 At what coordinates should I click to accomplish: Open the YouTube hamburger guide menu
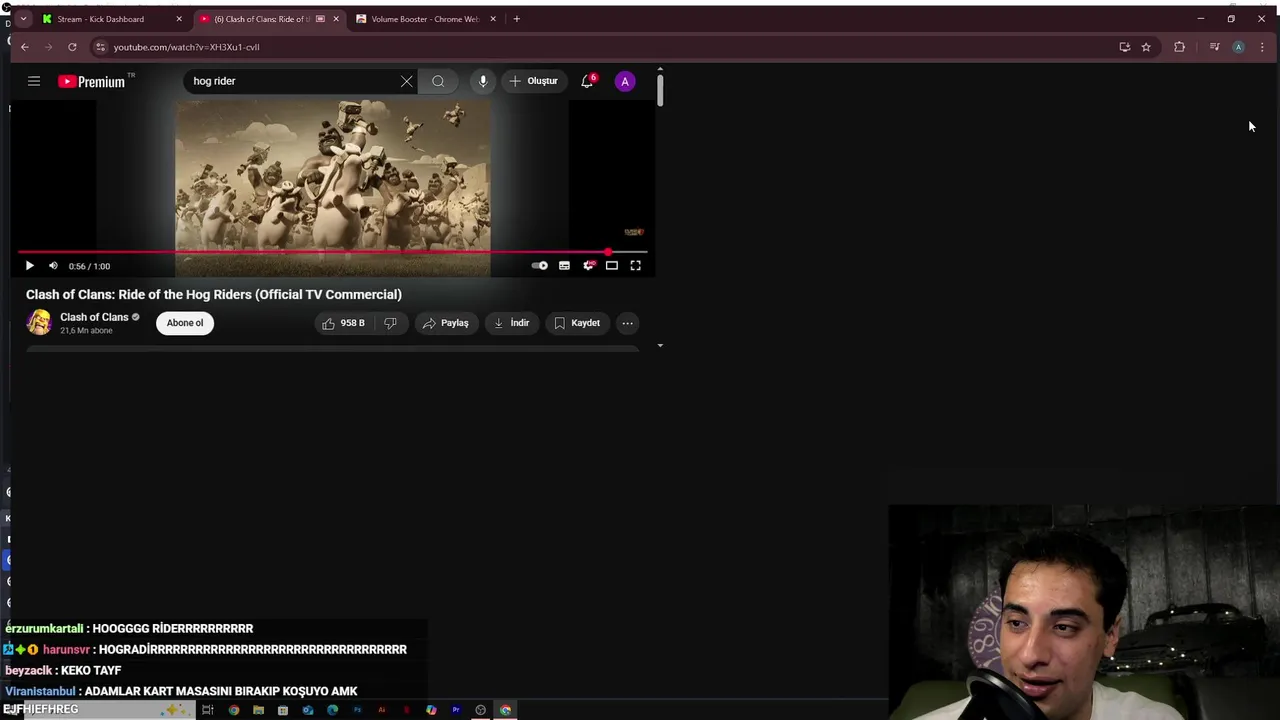pyautogui.click(x=34, y=81)
